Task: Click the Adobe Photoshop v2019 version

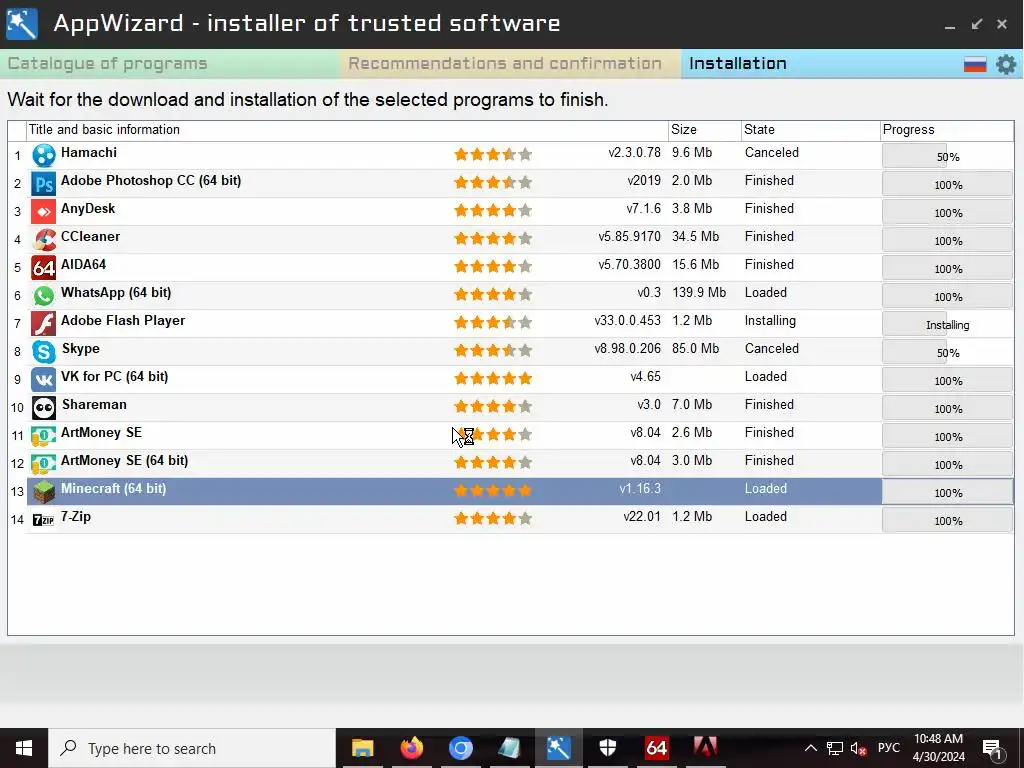Action: tap(644, 180)
